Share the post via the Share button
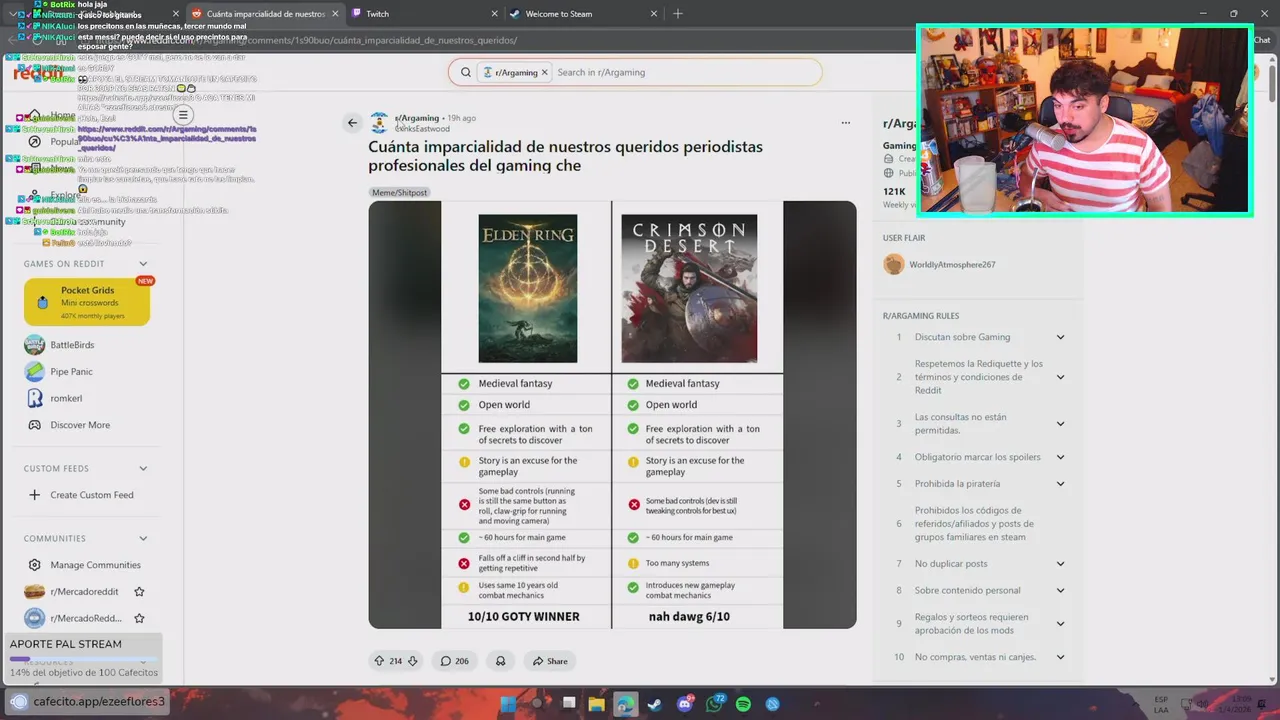Viewport: 1280px width, 720px height. click(x=550, y=661)
